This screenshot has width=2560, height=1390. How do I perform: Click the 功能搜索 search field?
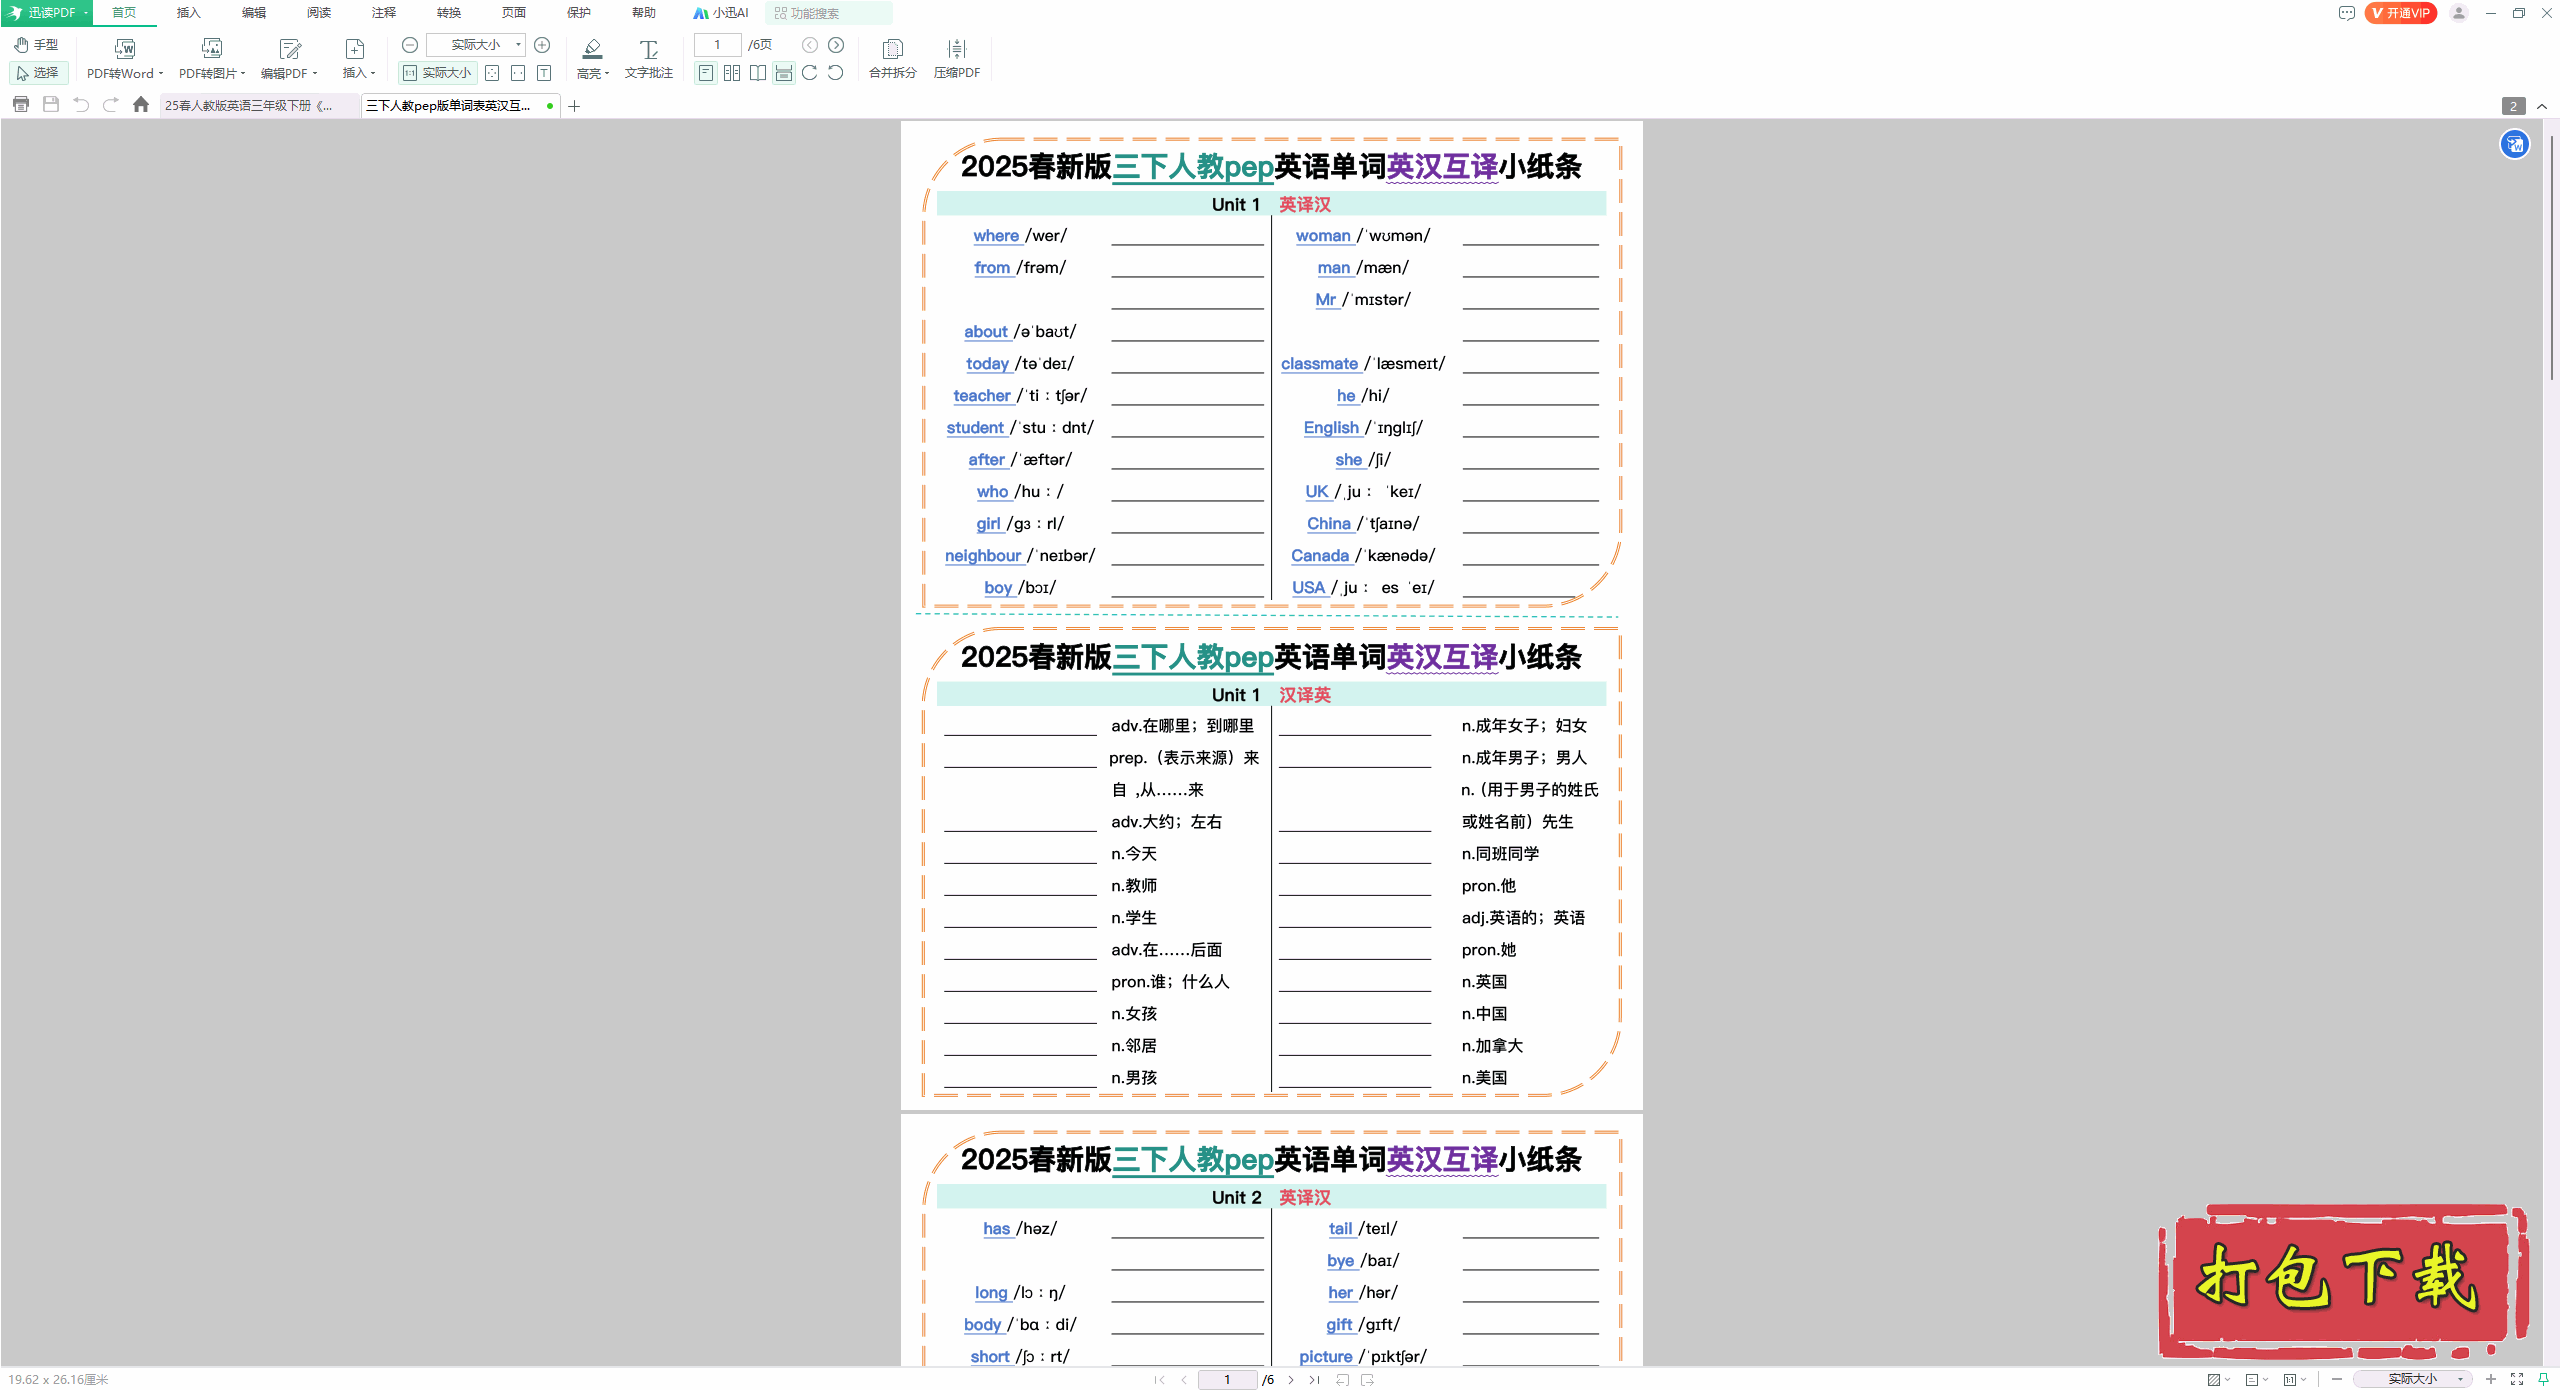(x=828, y=13)
